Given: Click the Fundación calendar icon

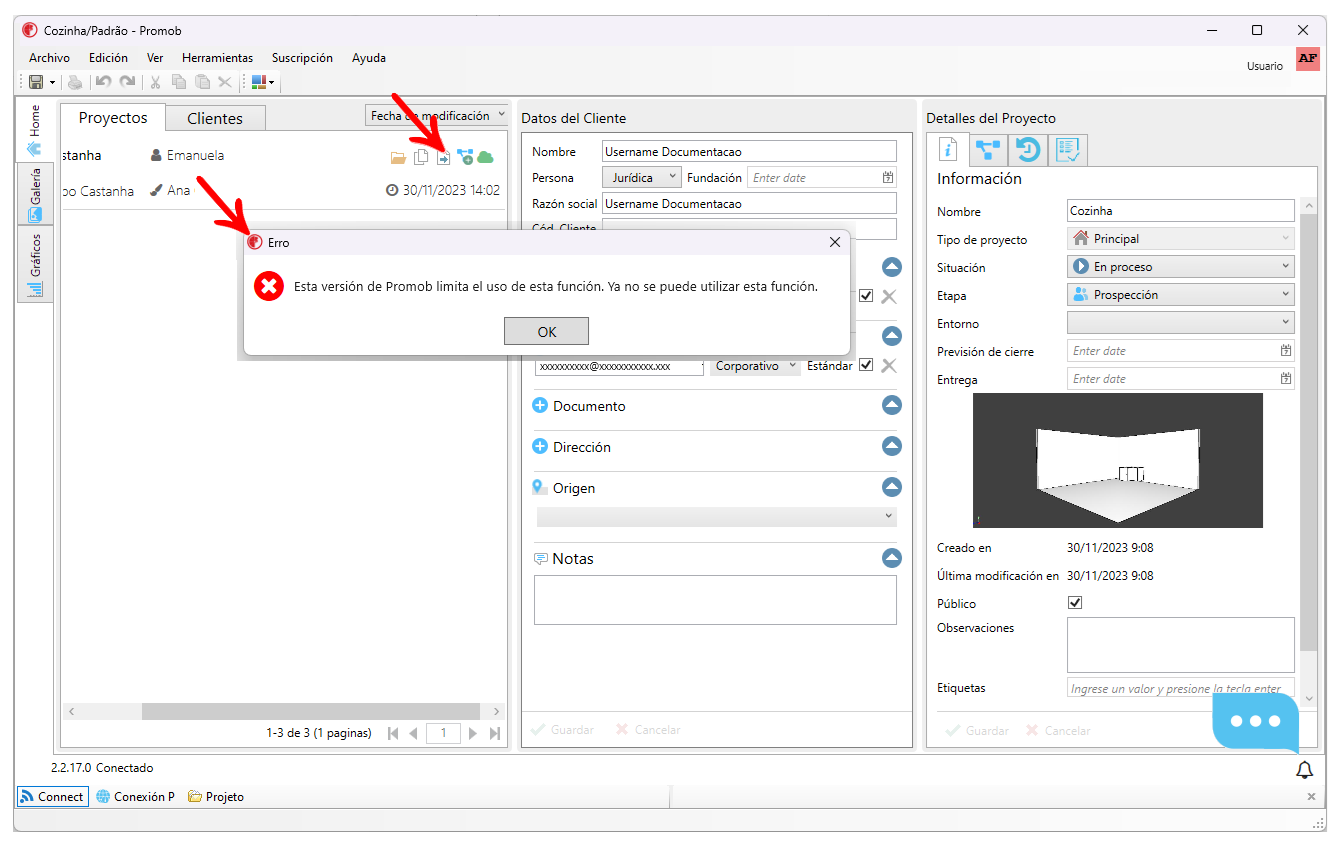Looking at the screenshot, I should point(888,178).
